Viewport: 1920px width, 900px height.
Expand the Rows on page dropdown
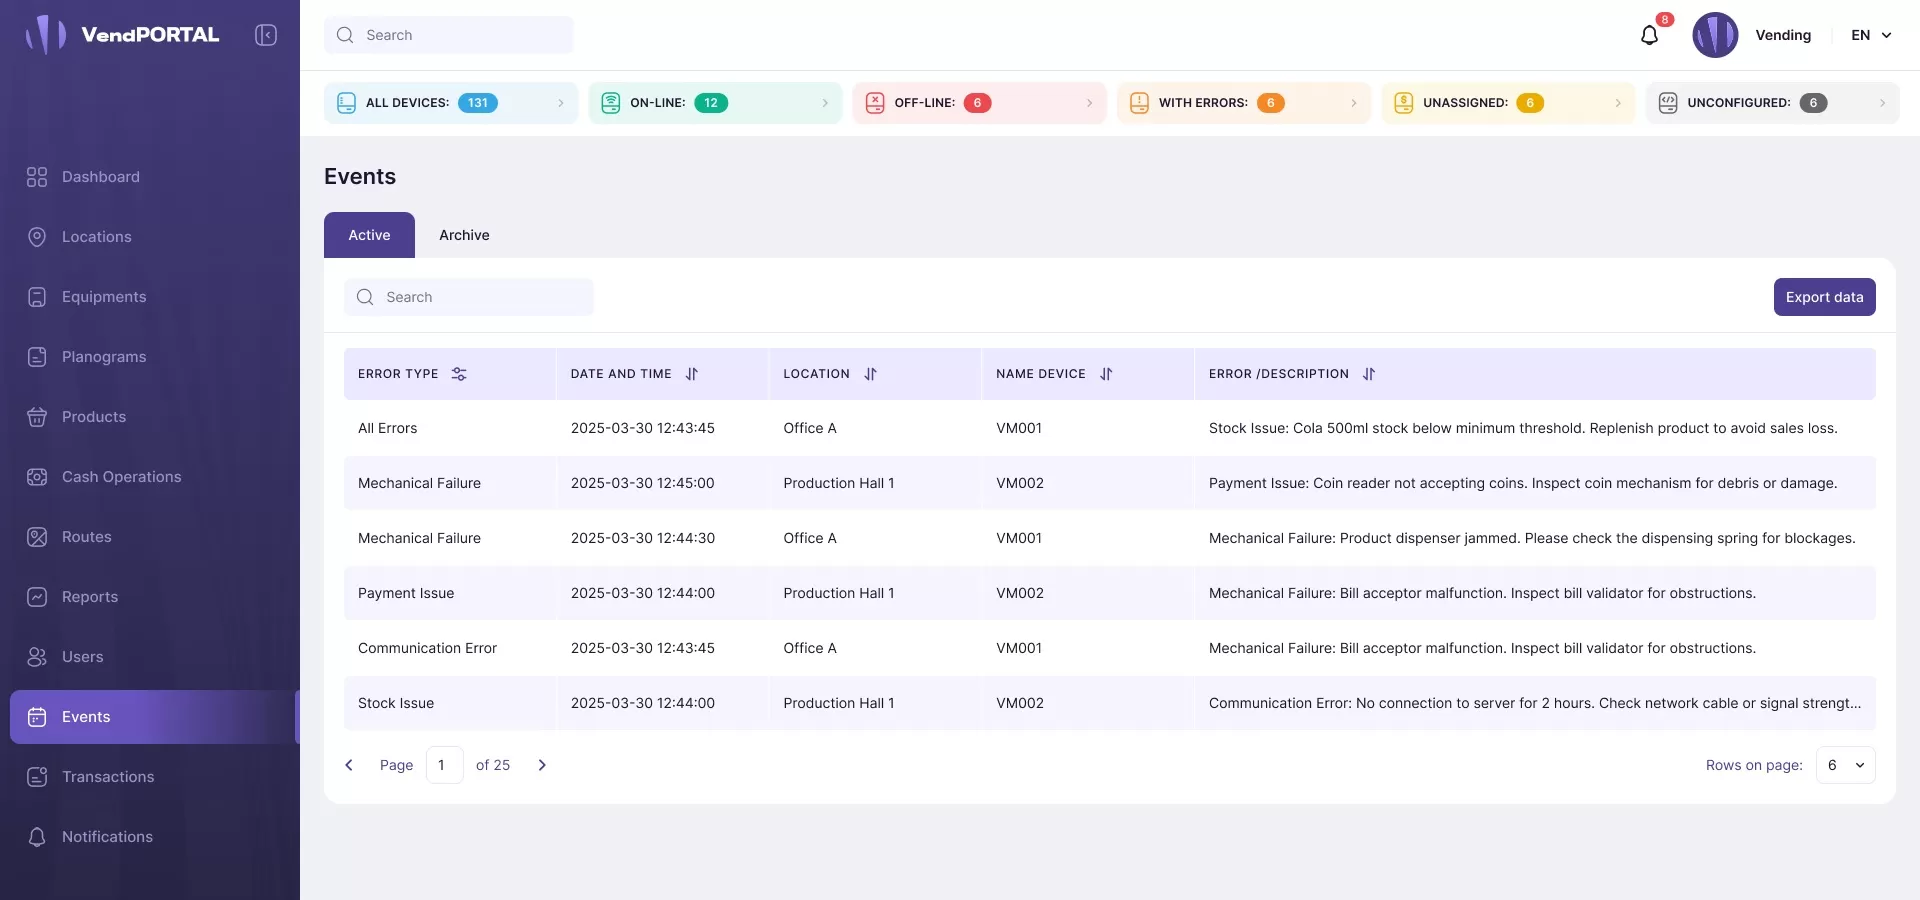1845,765
